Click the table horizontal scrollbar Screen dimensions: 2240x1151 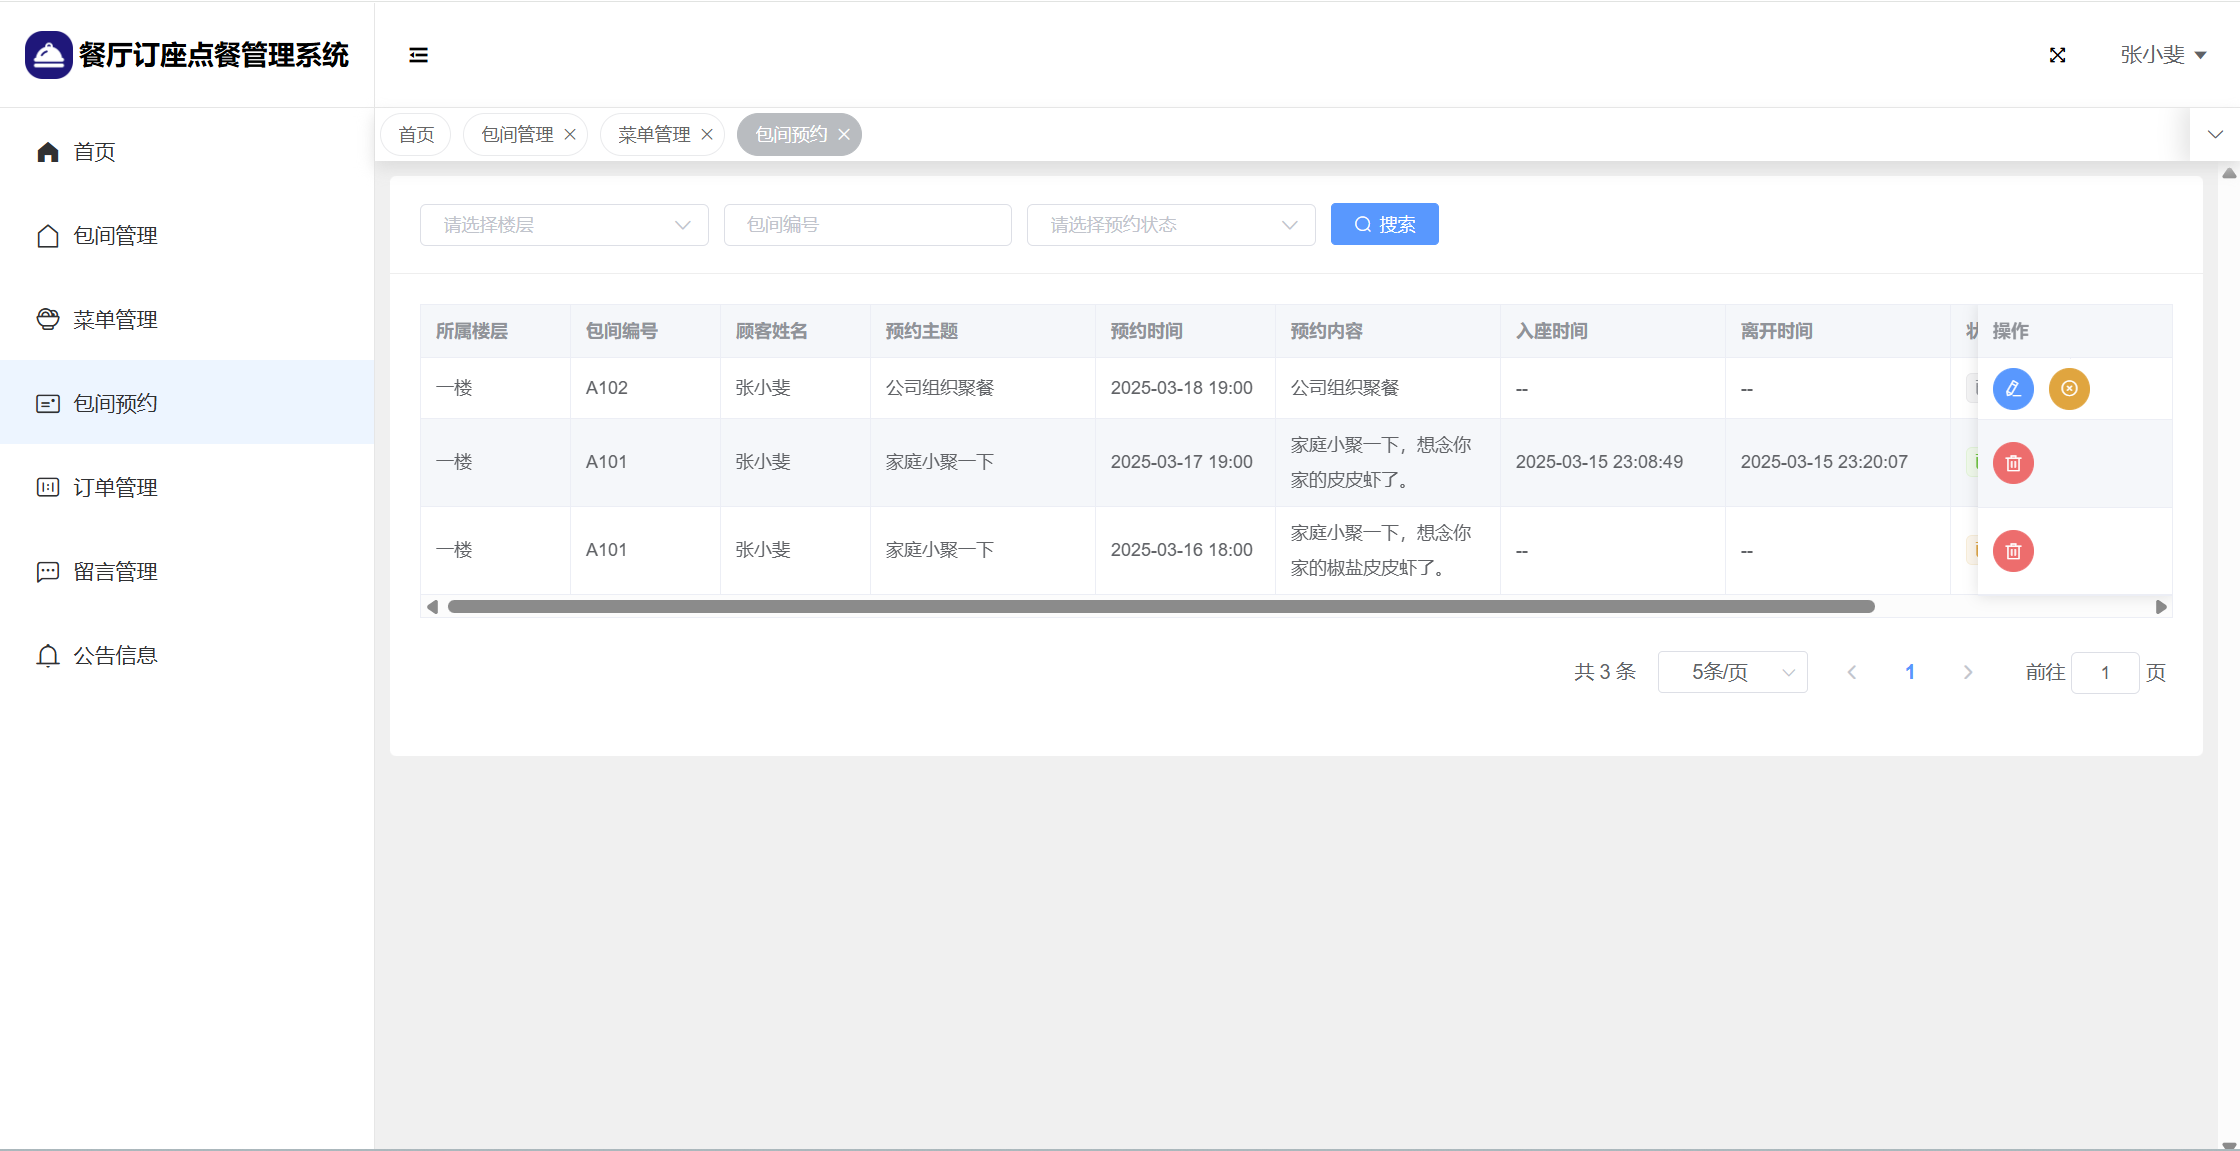(x=1160, y=607)
